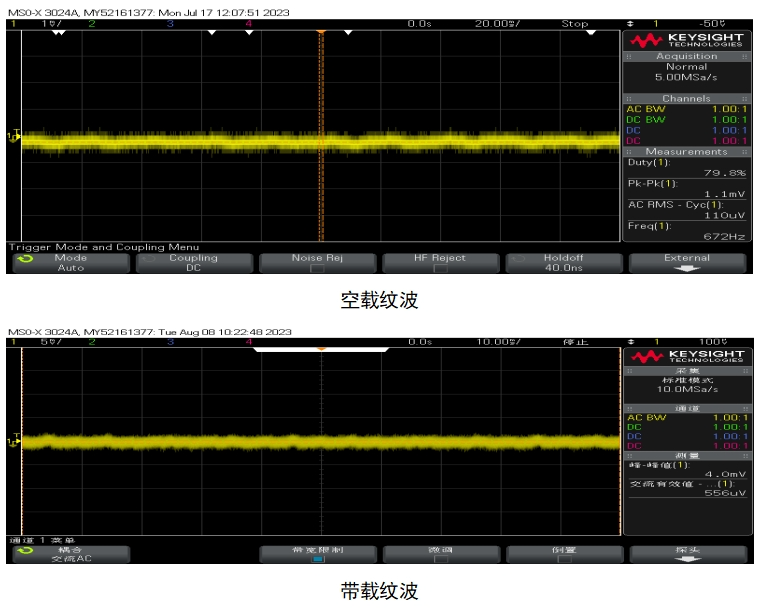Click the Pk-Pk(1) 1.1mV measurement readout
758x609 pixels.
pyautogui.click(x=686, y=188)
